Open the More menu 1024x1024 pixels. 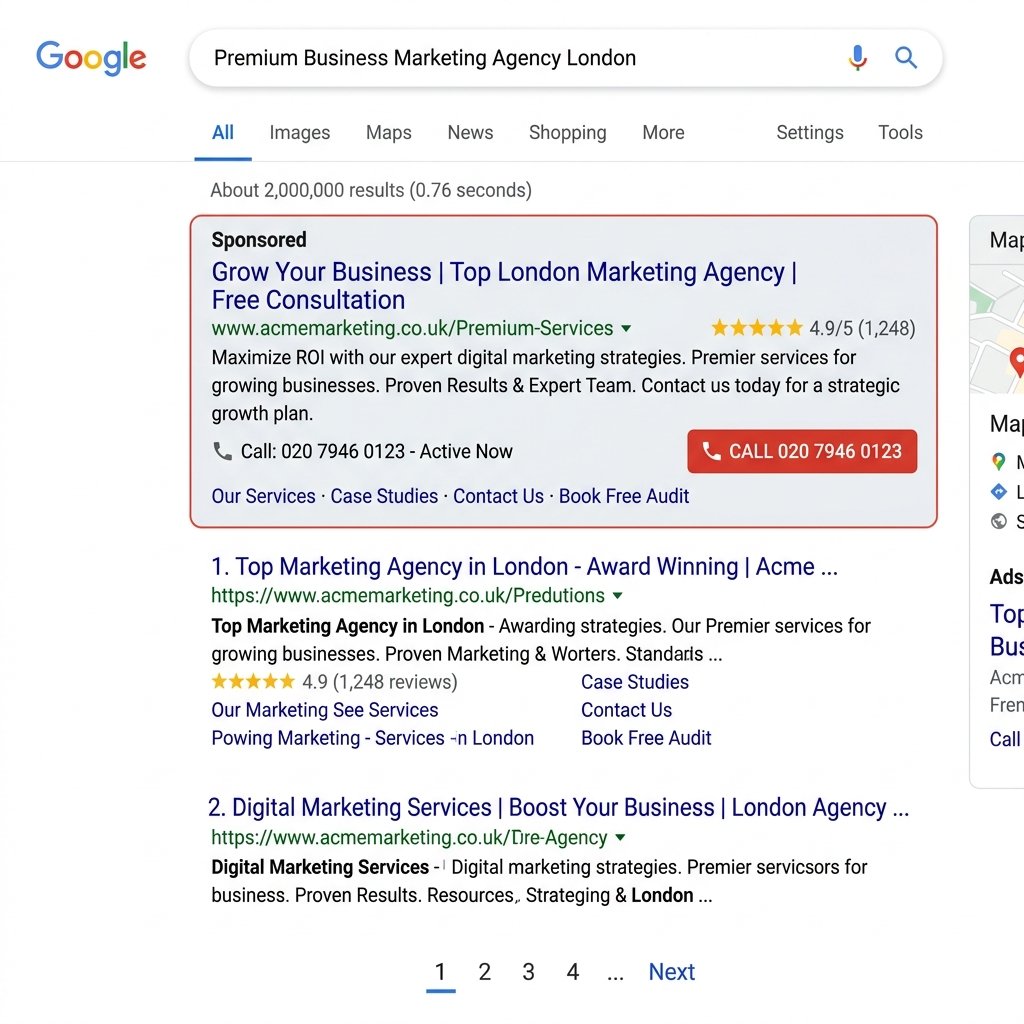point(664,133)
